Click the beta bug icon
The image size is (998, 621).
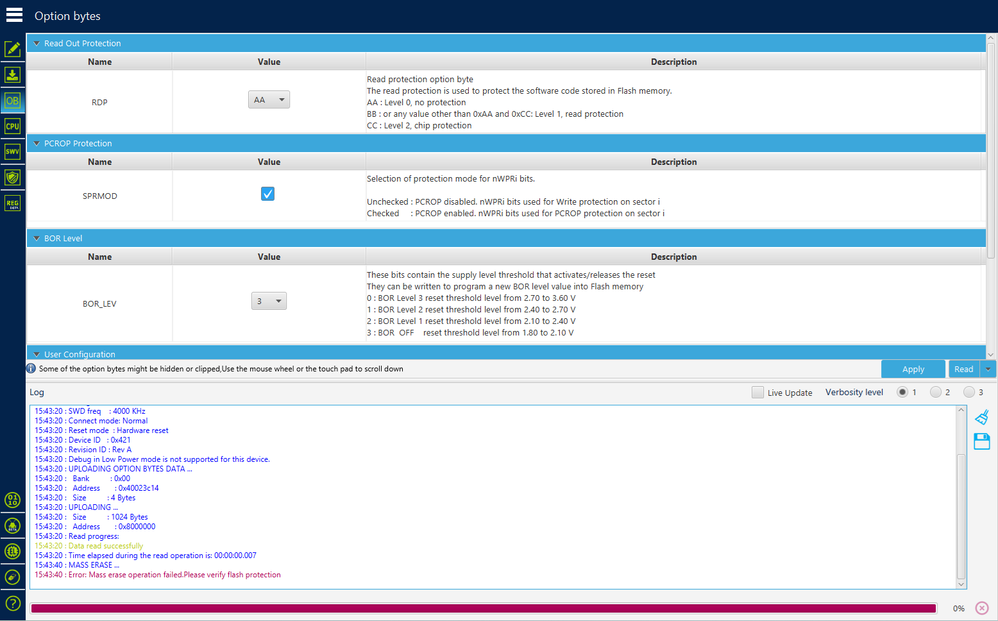[13, 526]
